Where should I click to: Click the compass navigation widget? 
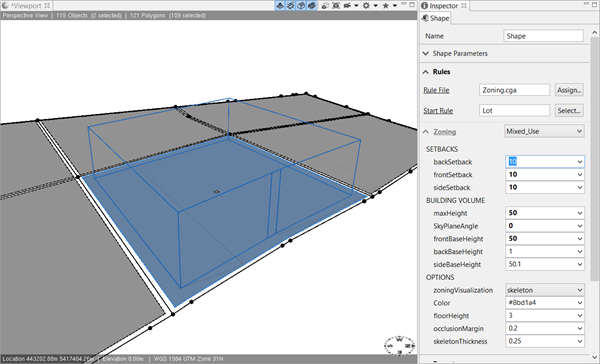pos(399,346)
